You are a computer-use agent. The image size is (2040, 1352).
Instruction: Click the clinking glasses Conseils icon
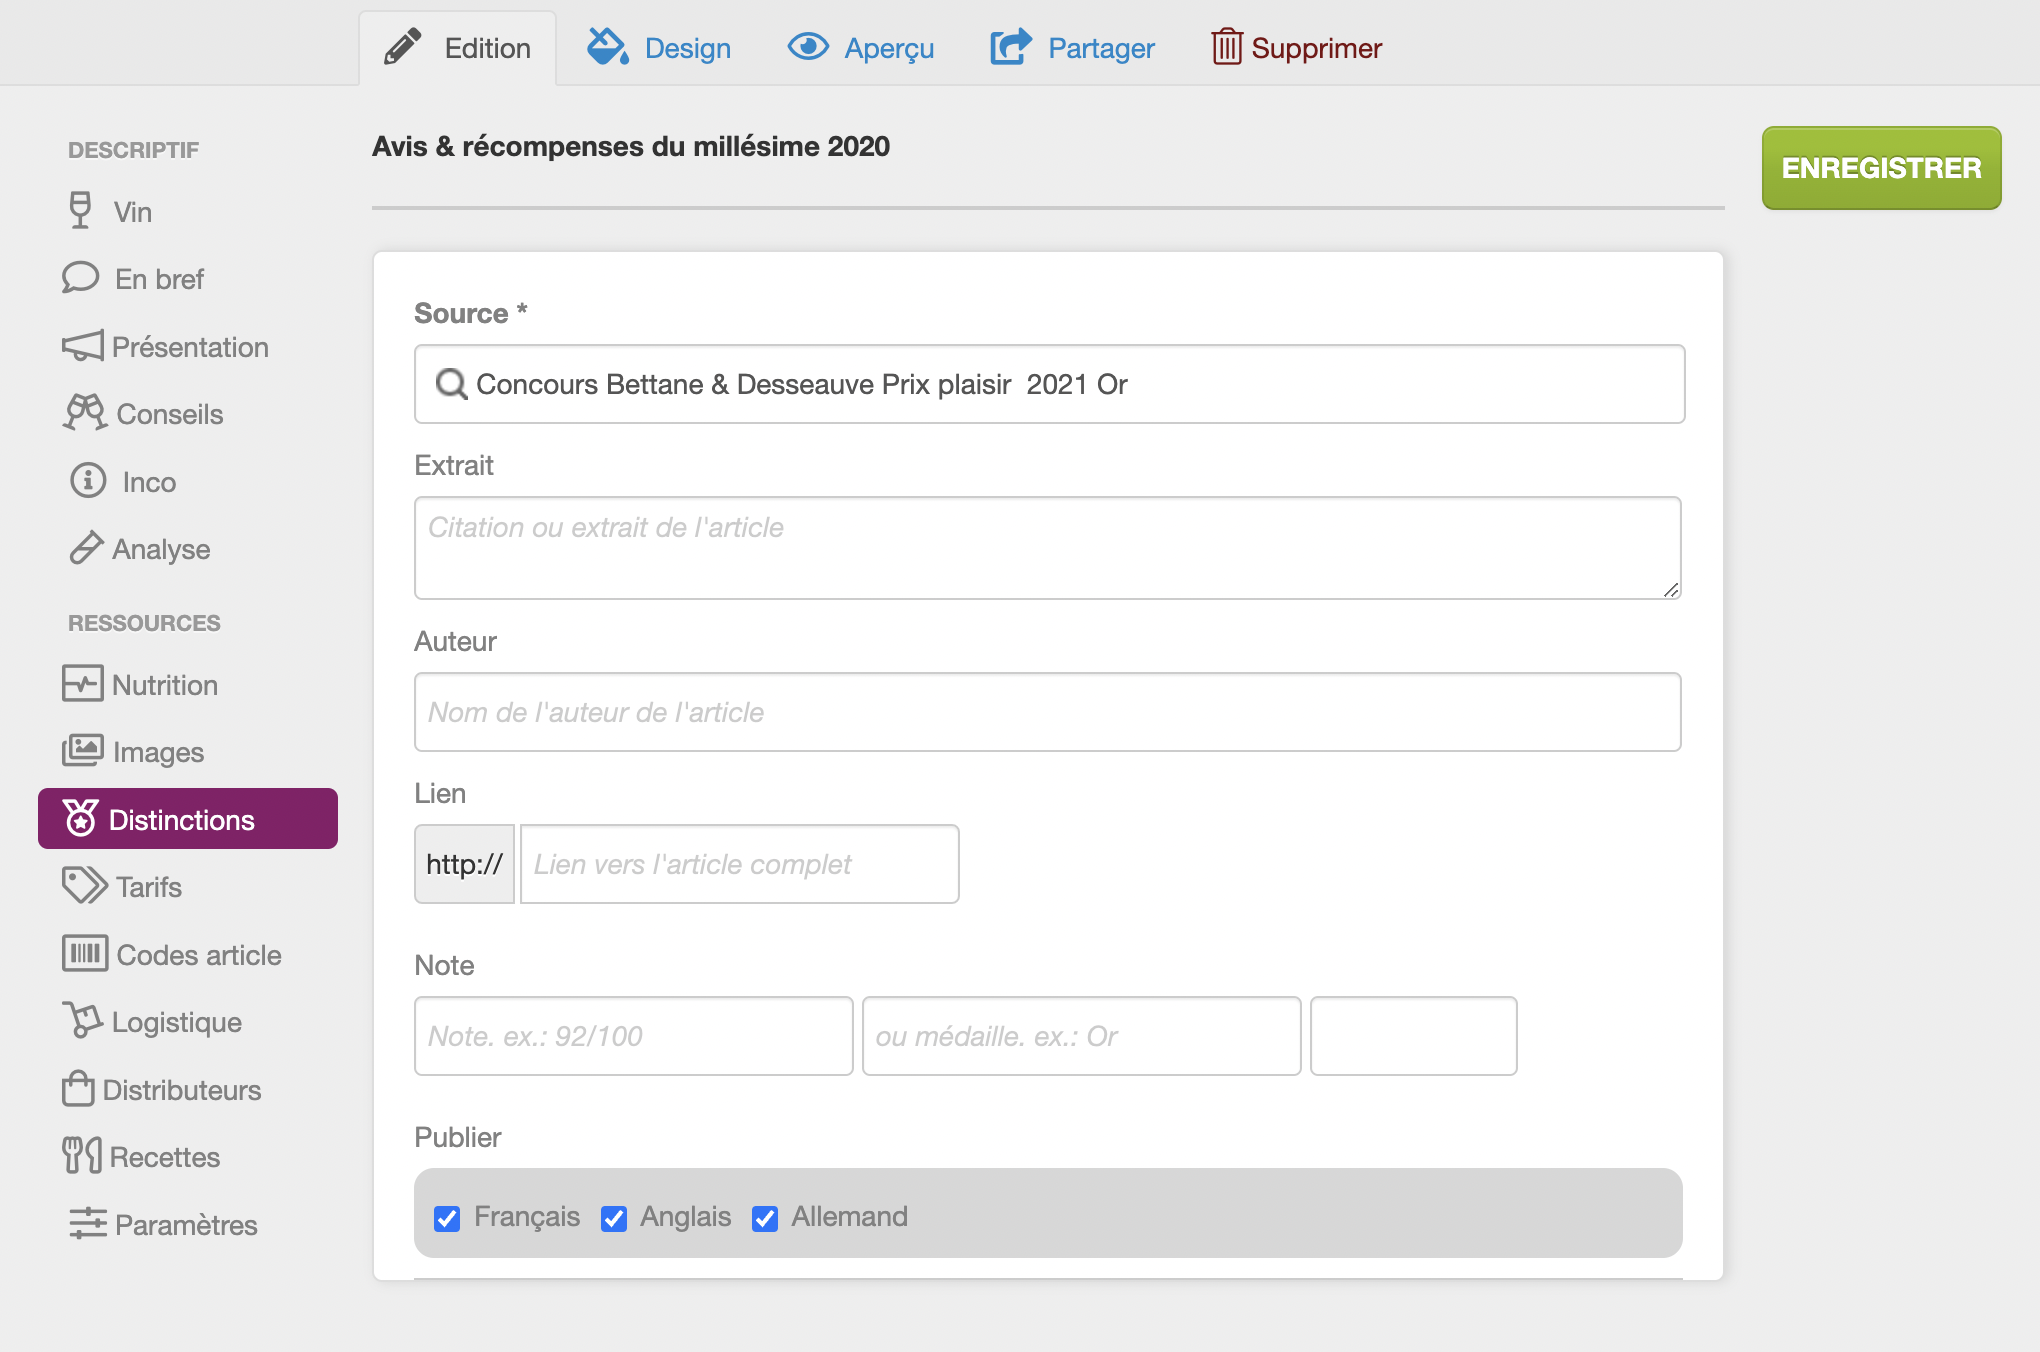coord(85,413)
